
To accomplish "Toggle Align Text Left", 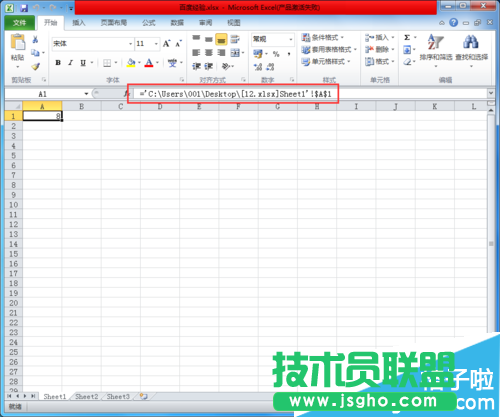I will (x=196, y=53).
